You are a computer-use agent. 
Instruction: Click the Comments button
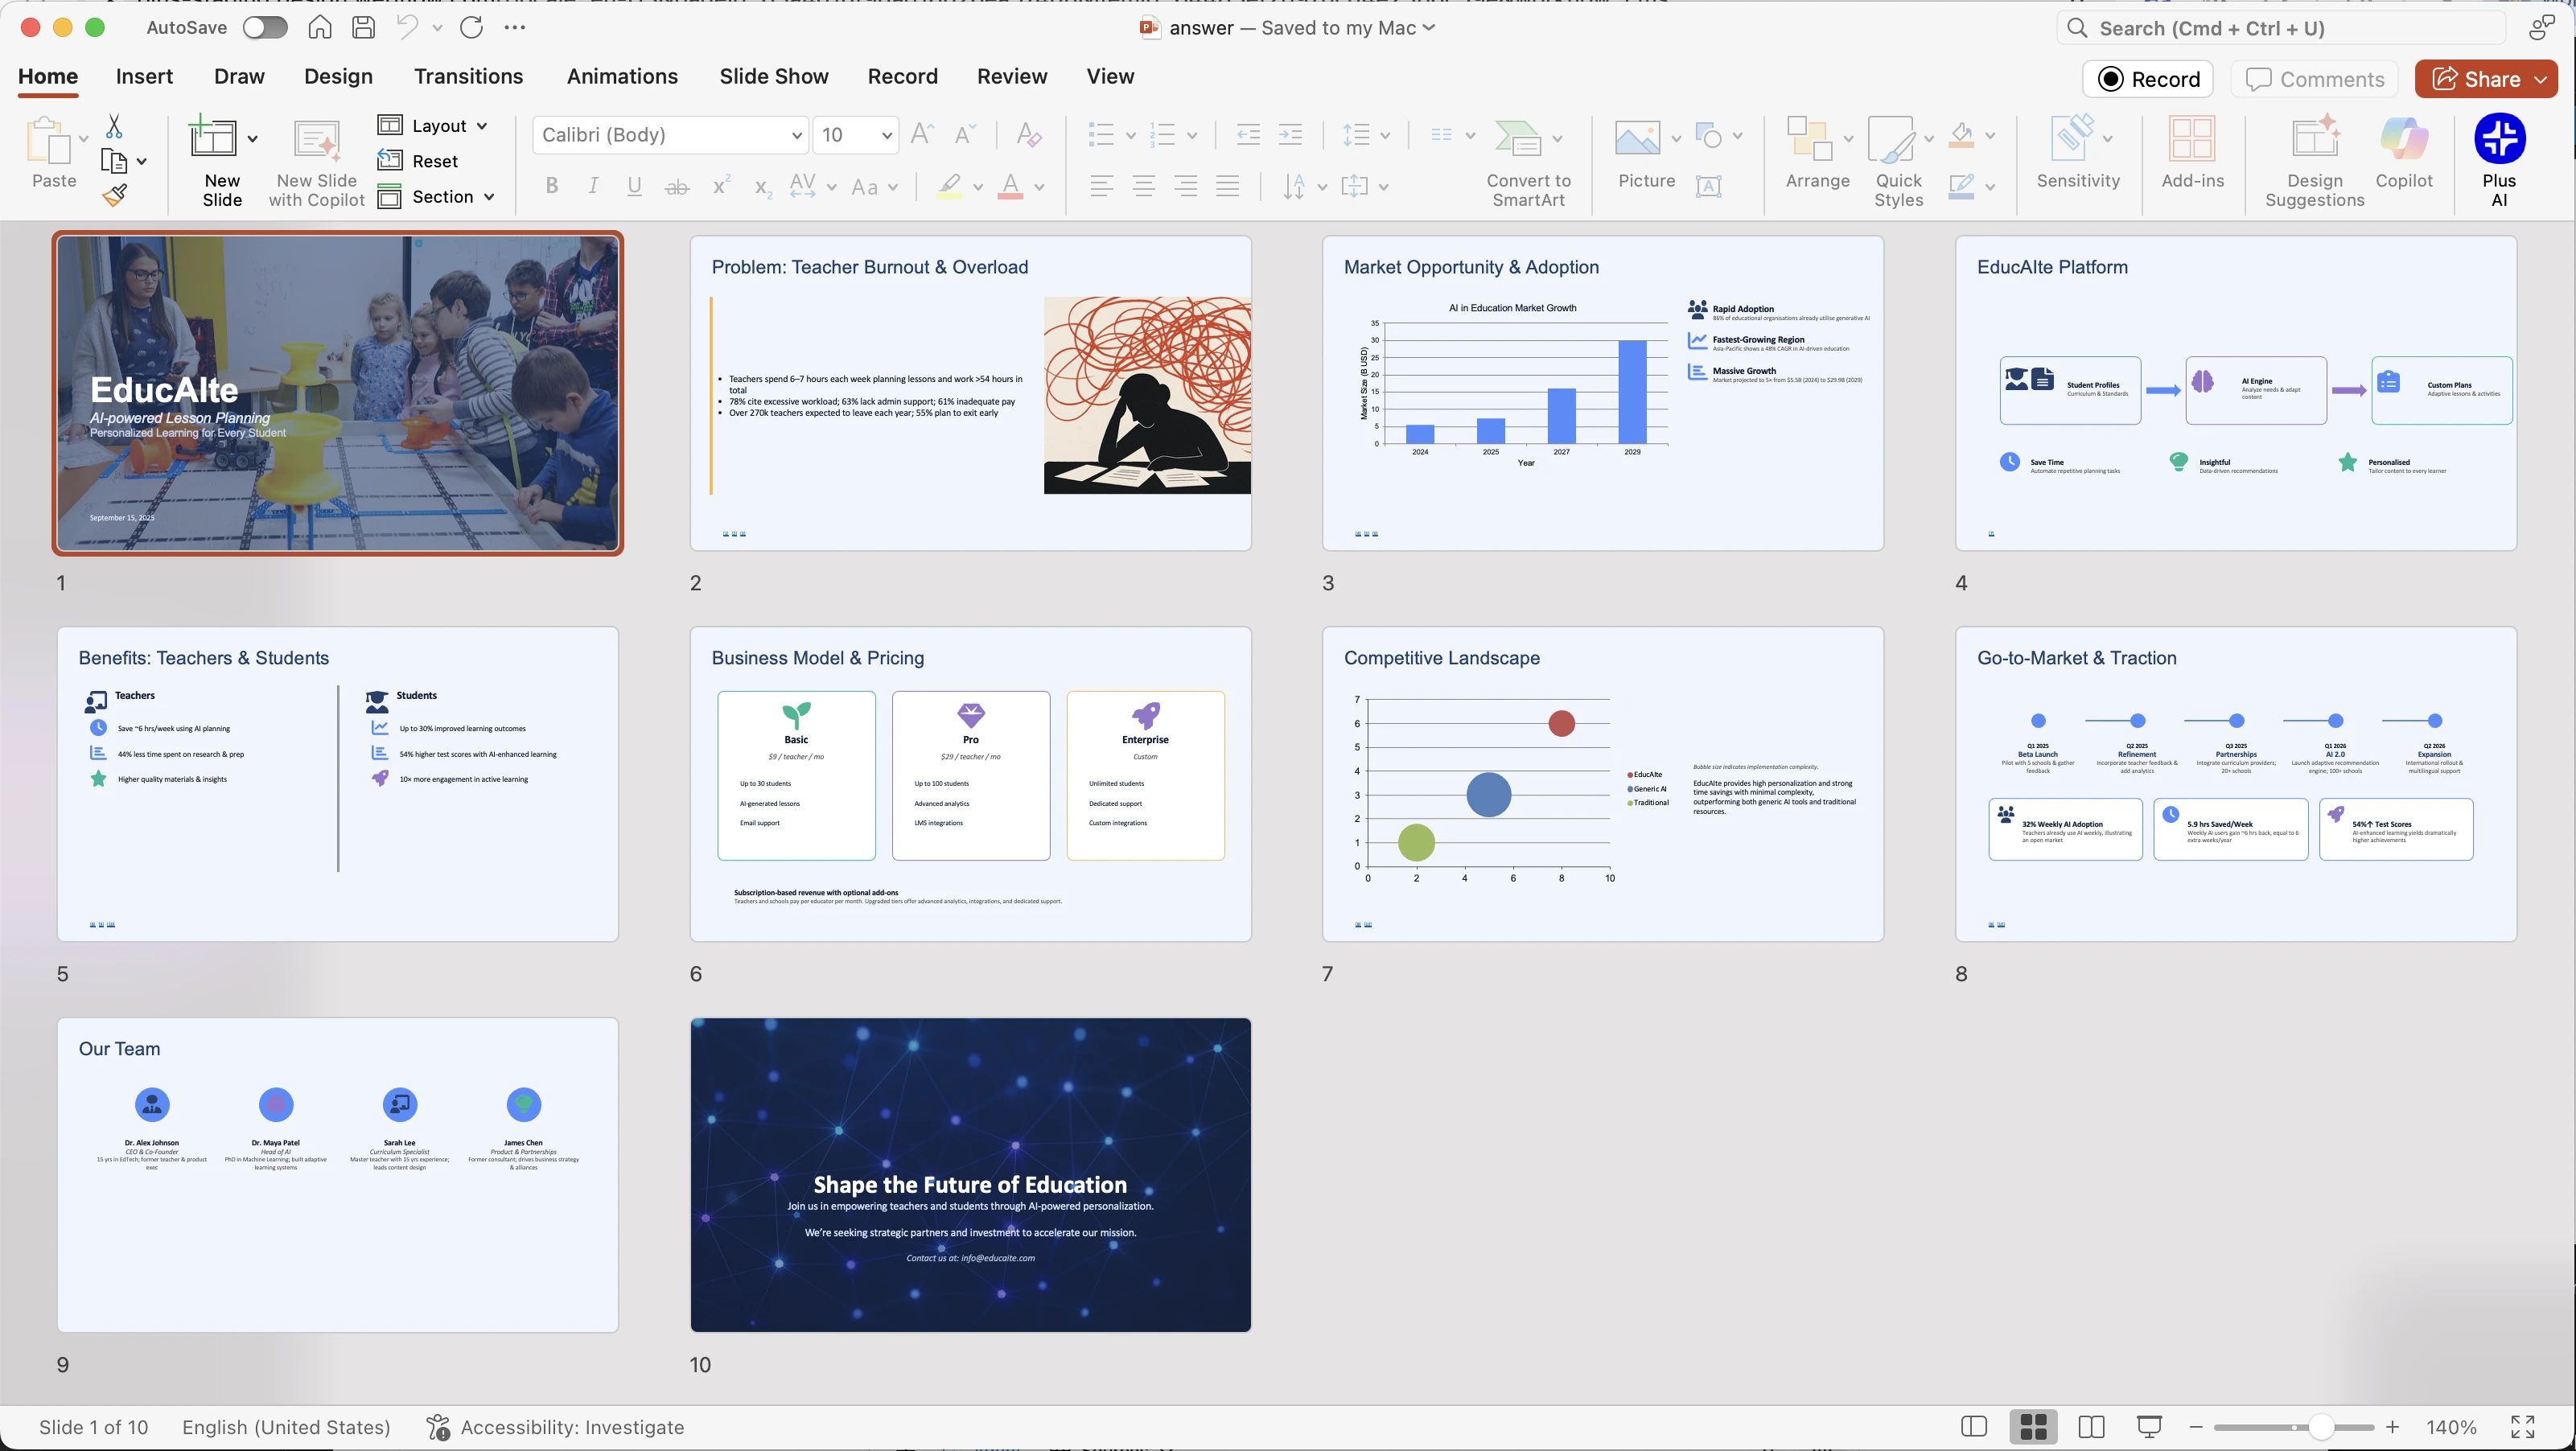coord(2314,79)
